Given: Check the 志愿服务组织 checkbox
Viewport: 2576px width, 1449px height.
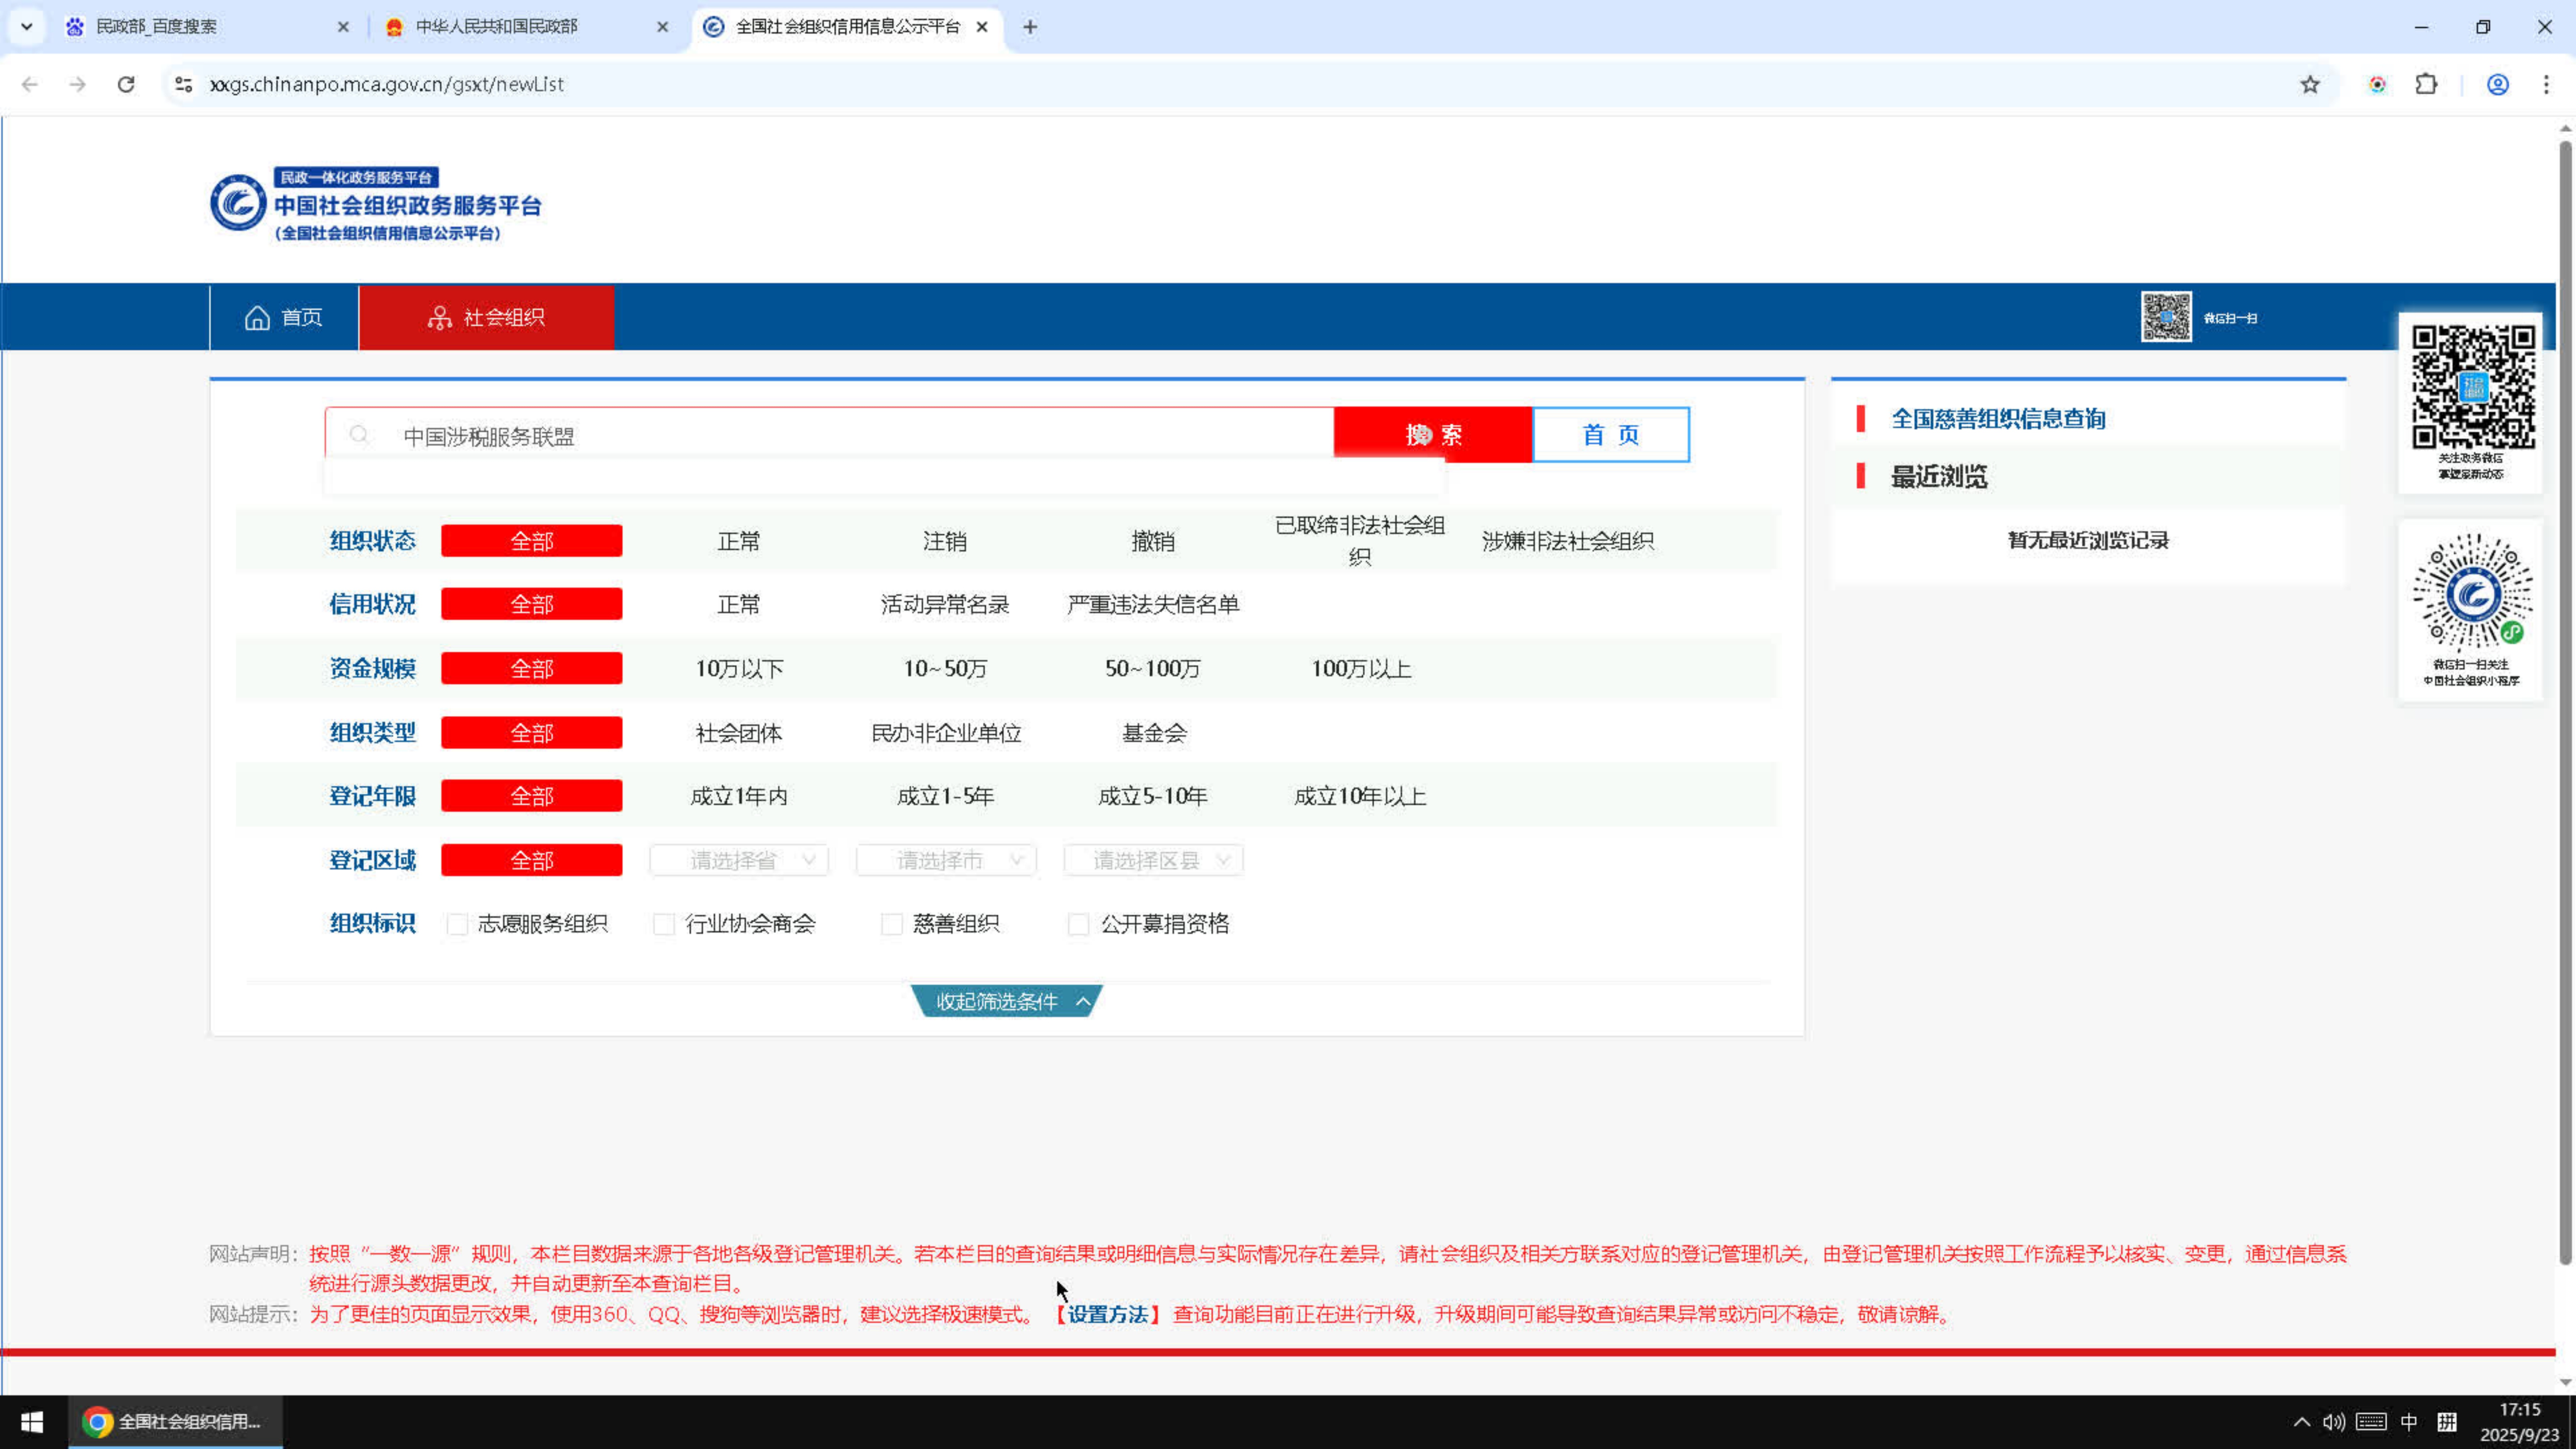Looking at the screenshot, I should (x=457, y=924).
